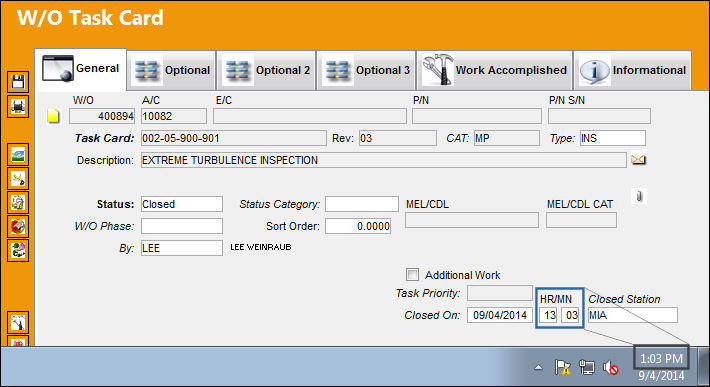Click the MEL/CDL CAT field

(x=581, y=220)
